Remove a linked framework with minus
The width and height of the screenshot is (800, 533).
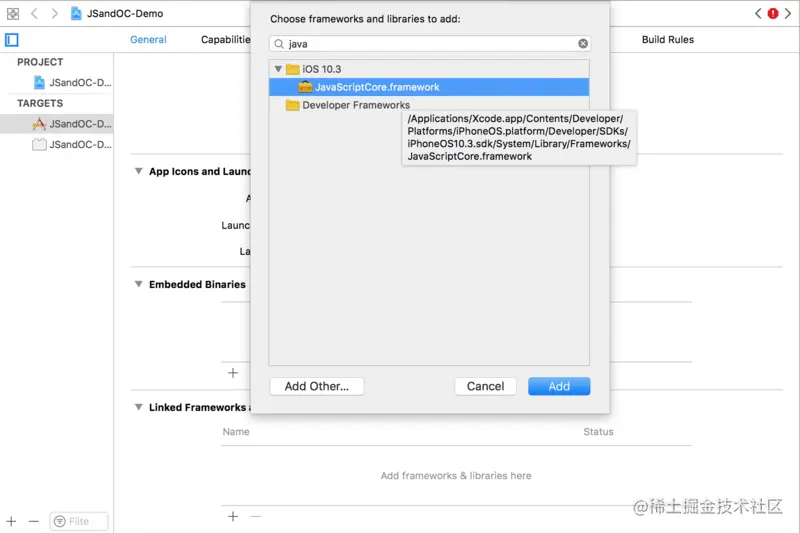click(256, 517)
